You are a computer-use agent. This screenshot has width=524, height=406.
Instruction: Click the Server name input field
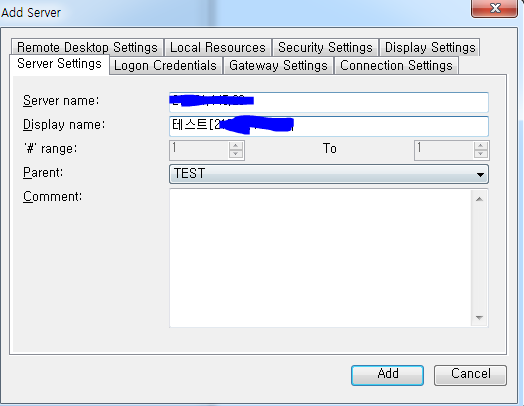(x=329, y=102)
